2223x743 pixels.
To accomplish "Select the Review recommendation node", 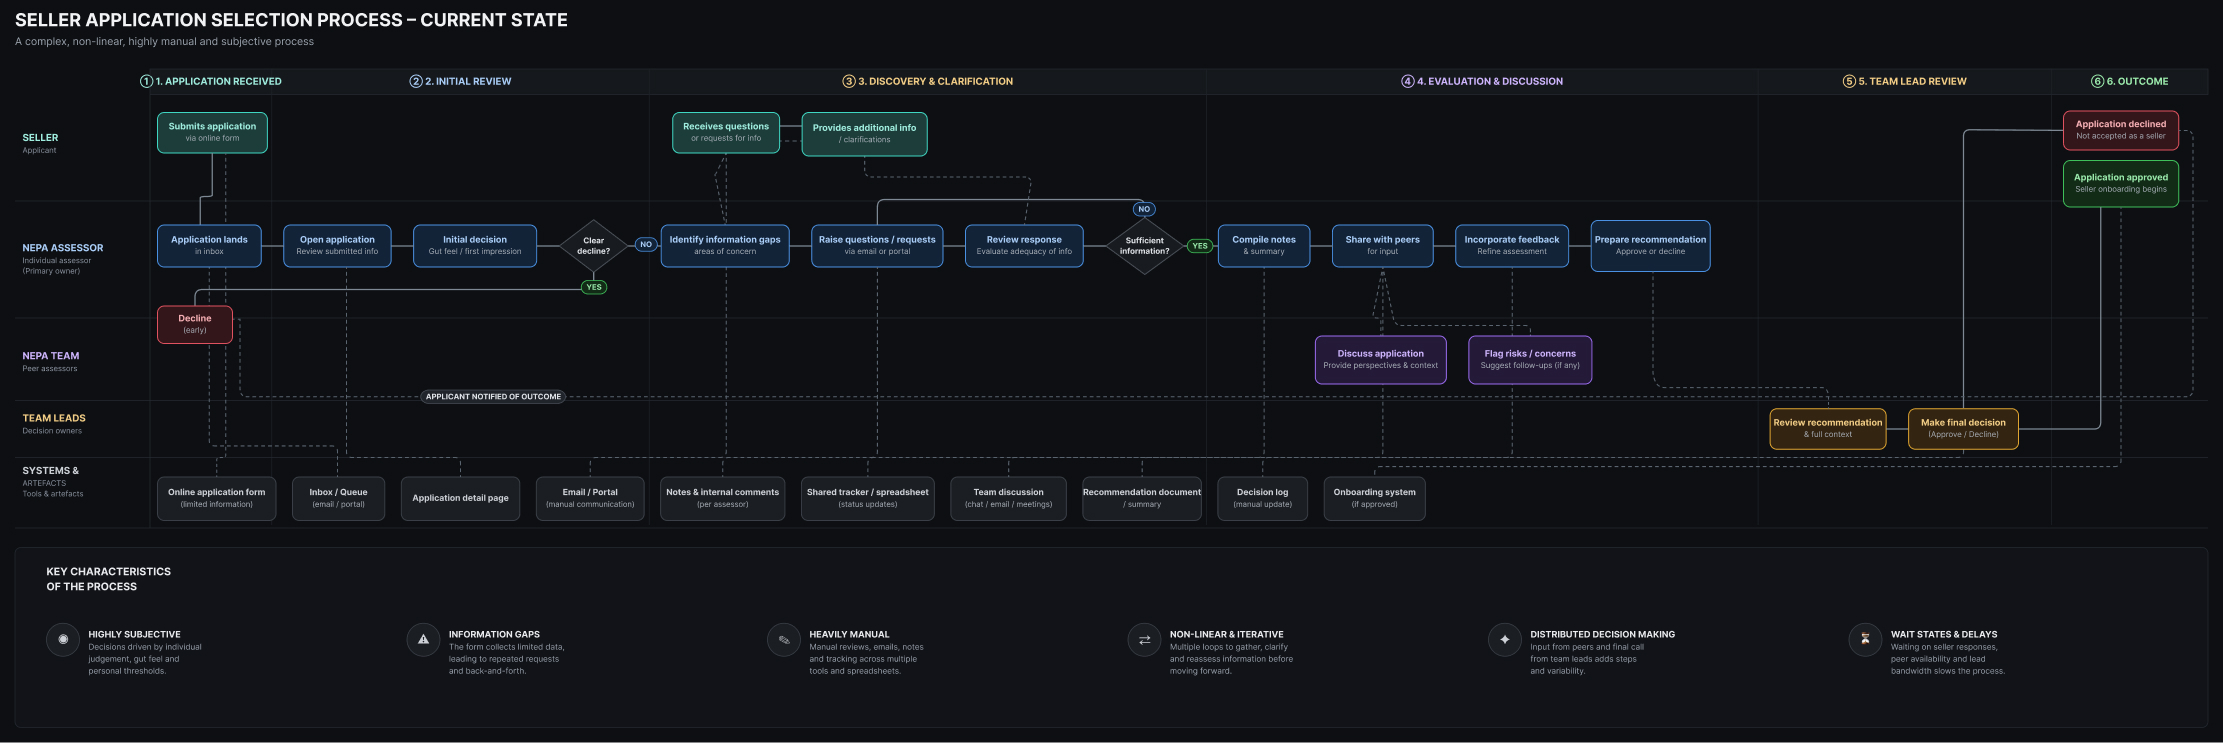I will pos(1828,428).
